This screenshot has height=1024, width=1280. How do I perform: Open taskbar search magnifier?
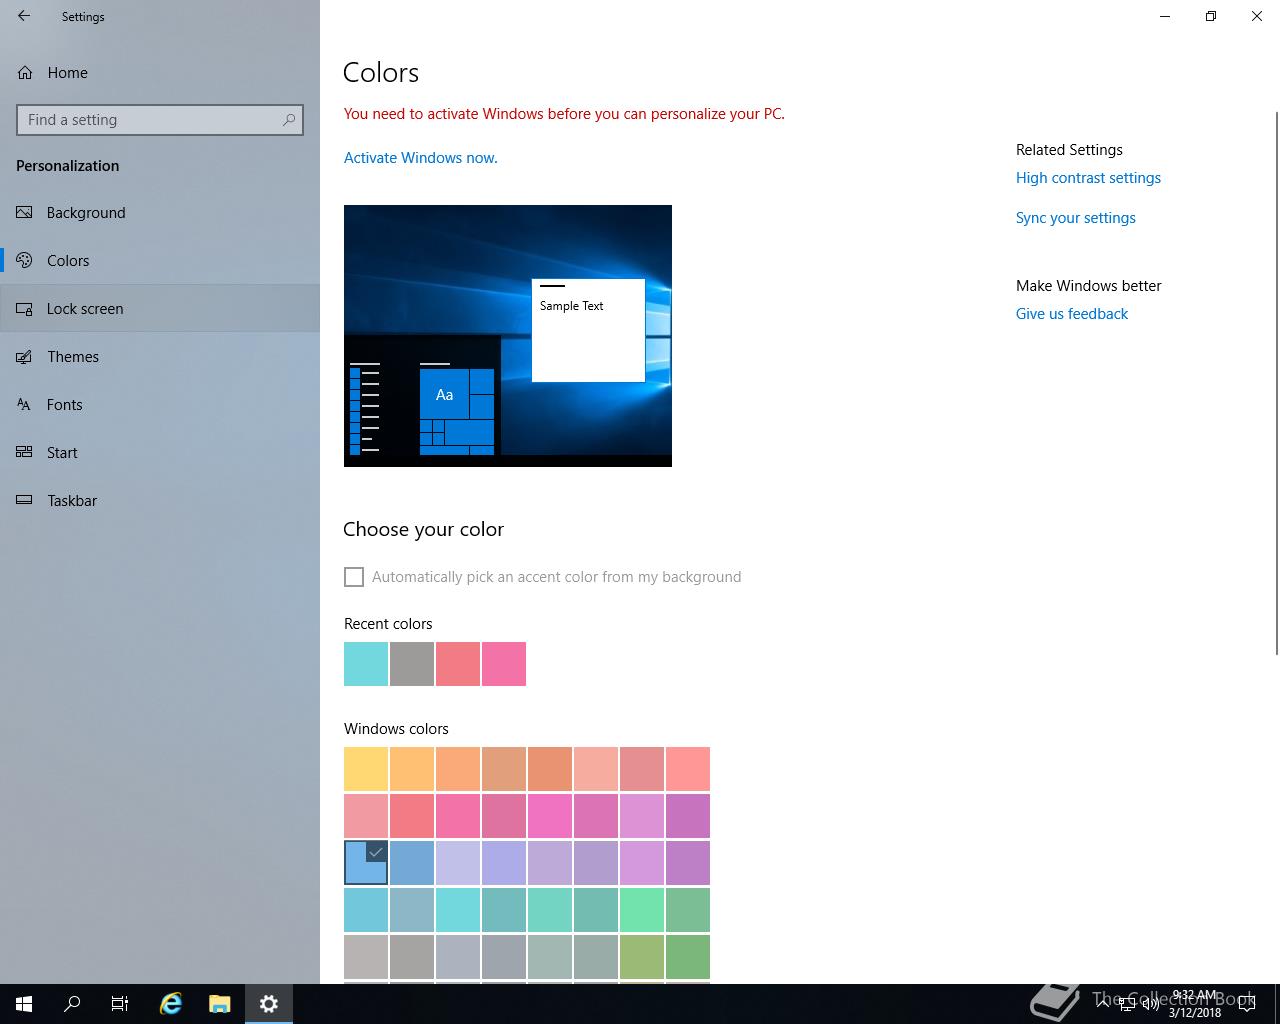(x=72, y=1004)
